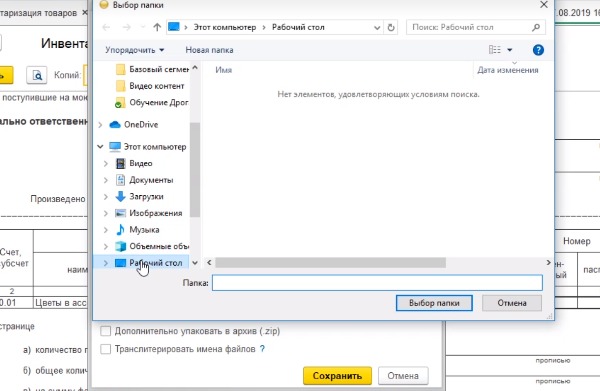Click the print preview magnifier icon
The width and height of the screenshot is (600, 391).
[37, 75]
